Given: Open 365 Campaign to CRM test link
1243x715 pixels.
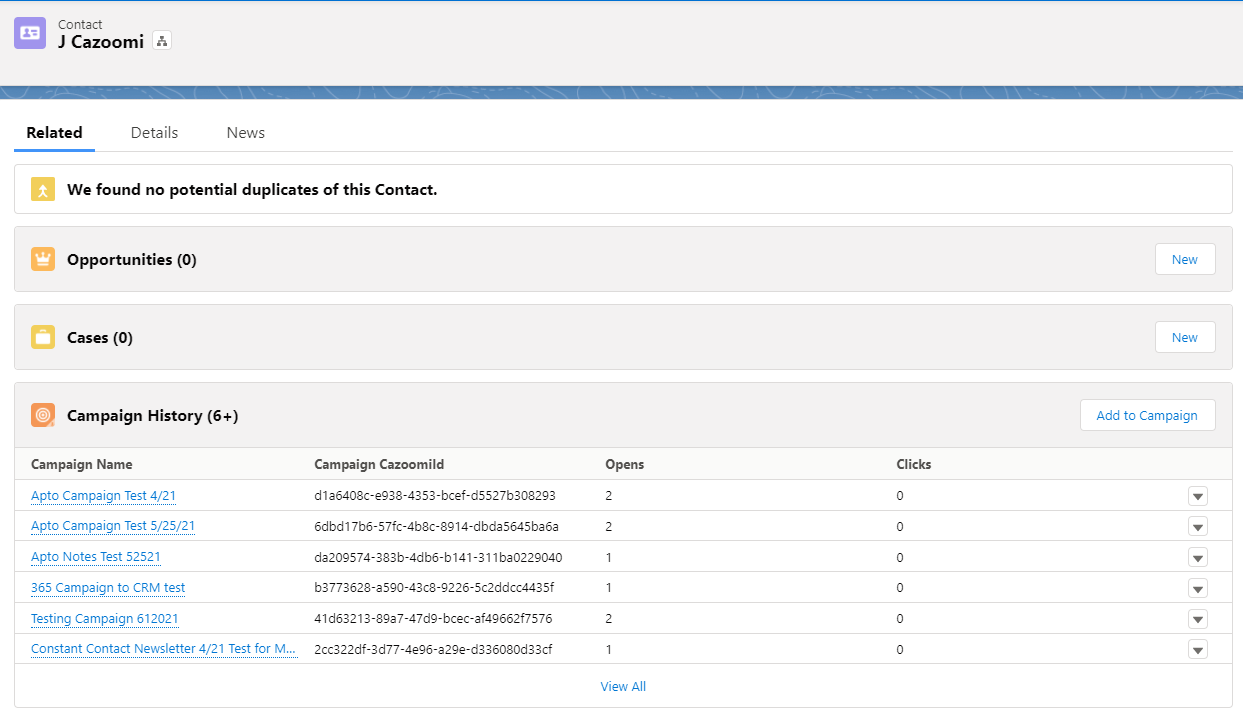Looking at the screenshot, I should 108,588.
